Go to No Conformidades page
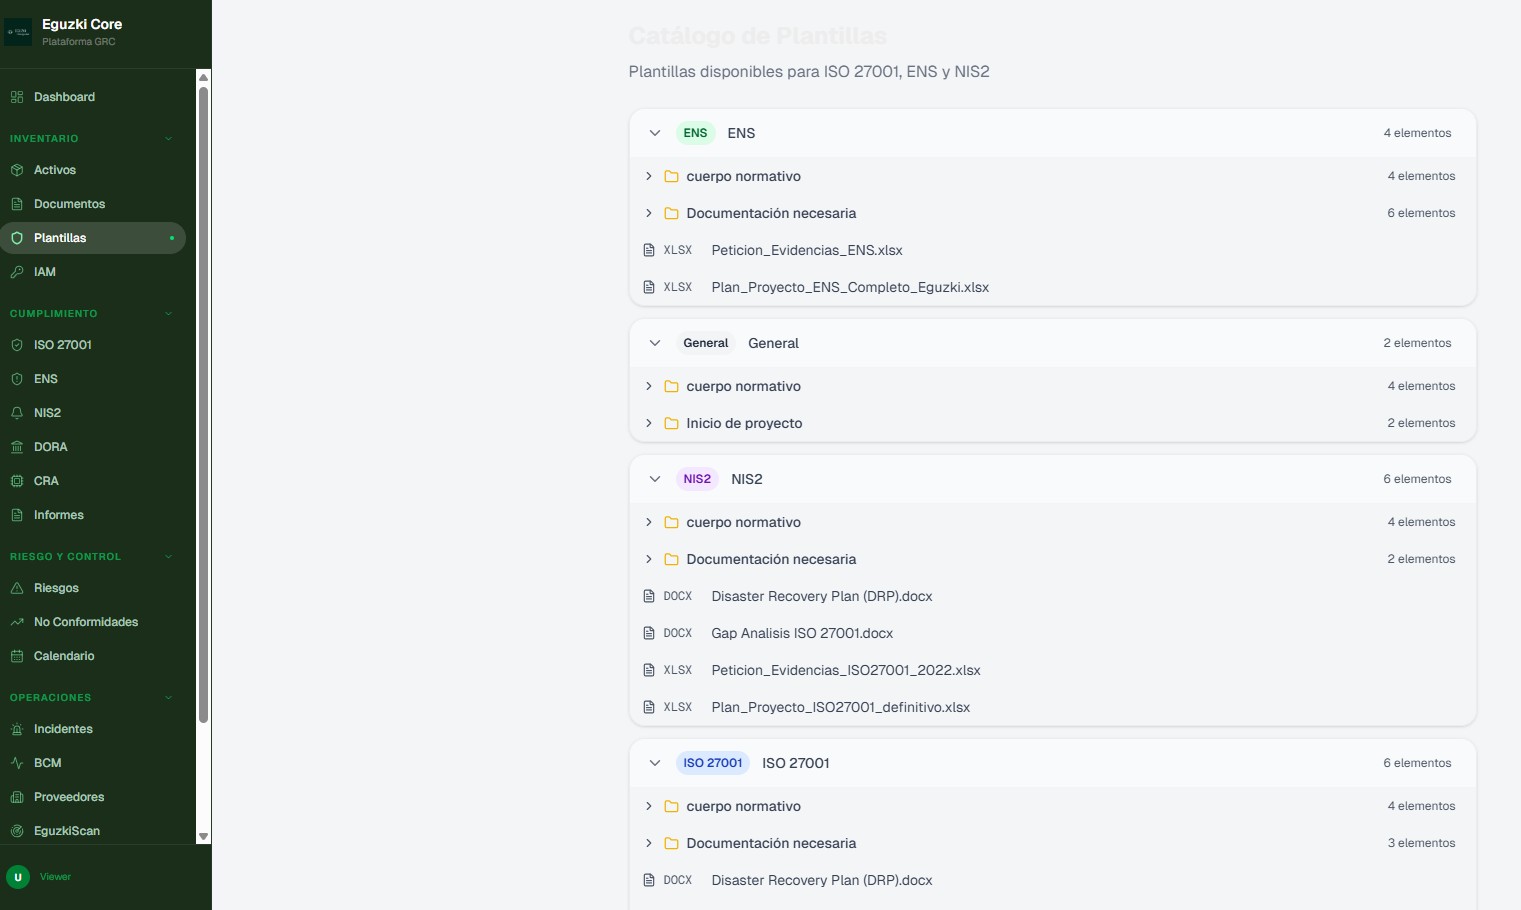This screenshot has height=910, width=1521. [86, 622]
